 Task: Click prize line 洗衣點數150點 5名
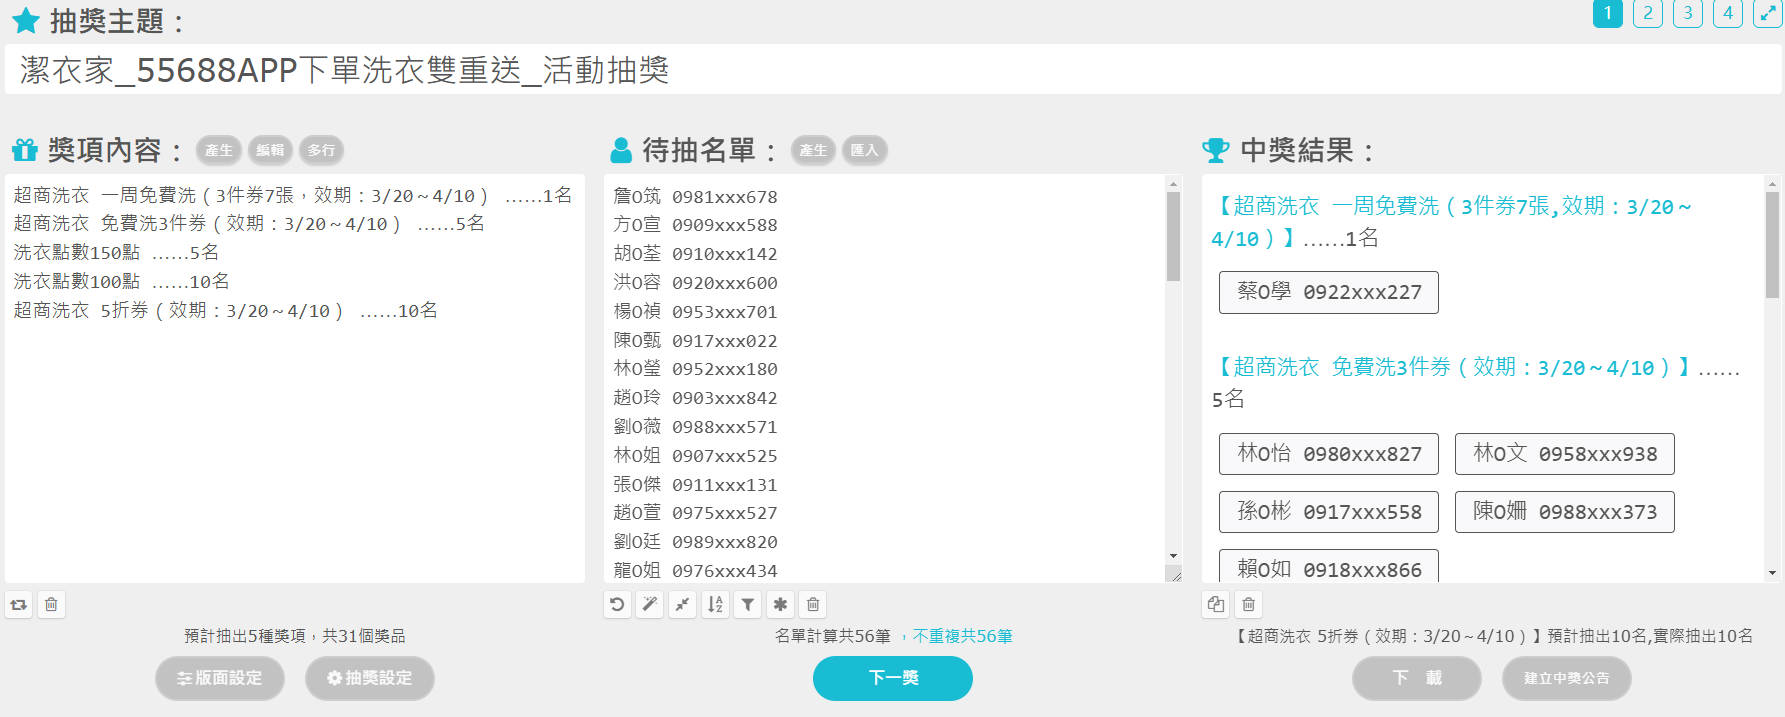(116, 253)
